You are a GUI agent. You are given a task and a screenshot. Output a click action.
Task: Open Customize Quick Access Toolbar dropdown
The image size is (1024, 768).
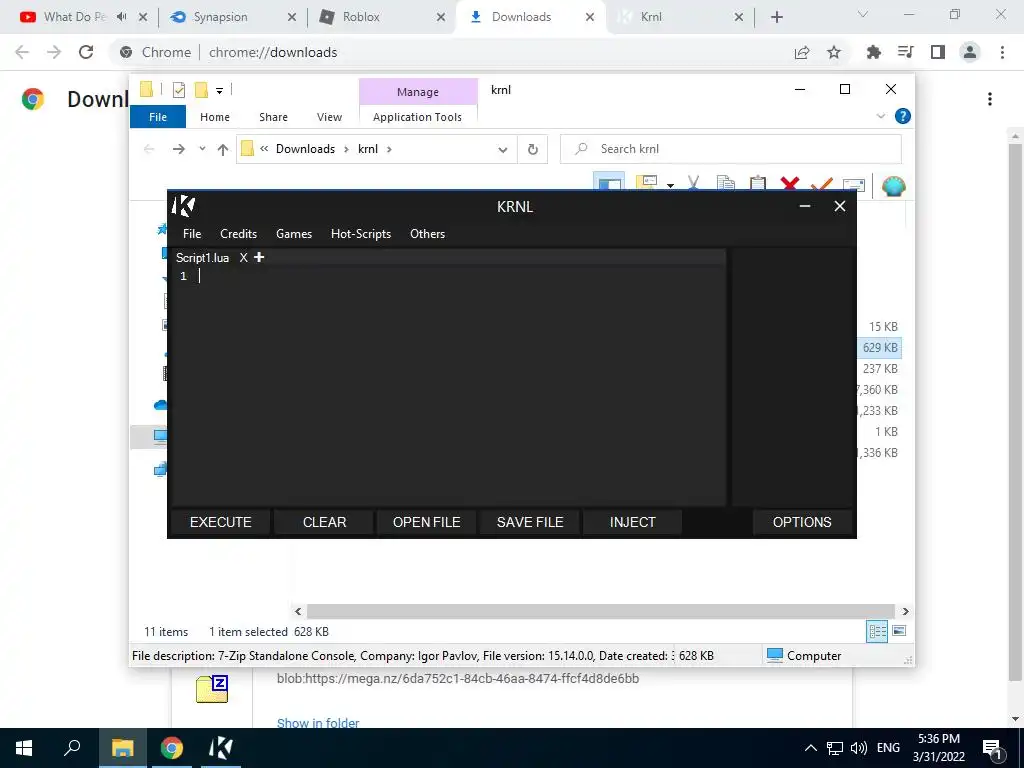pos(219,91)
